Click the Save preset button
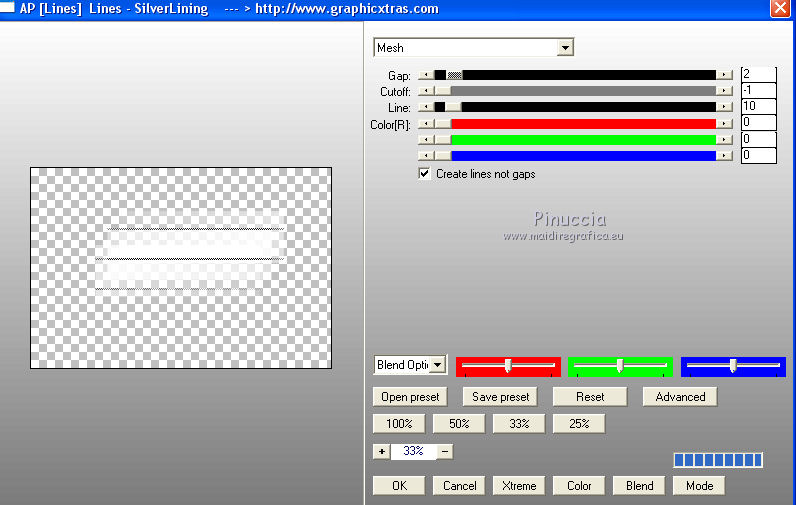The image size is (796, 505). coord(500,397)
